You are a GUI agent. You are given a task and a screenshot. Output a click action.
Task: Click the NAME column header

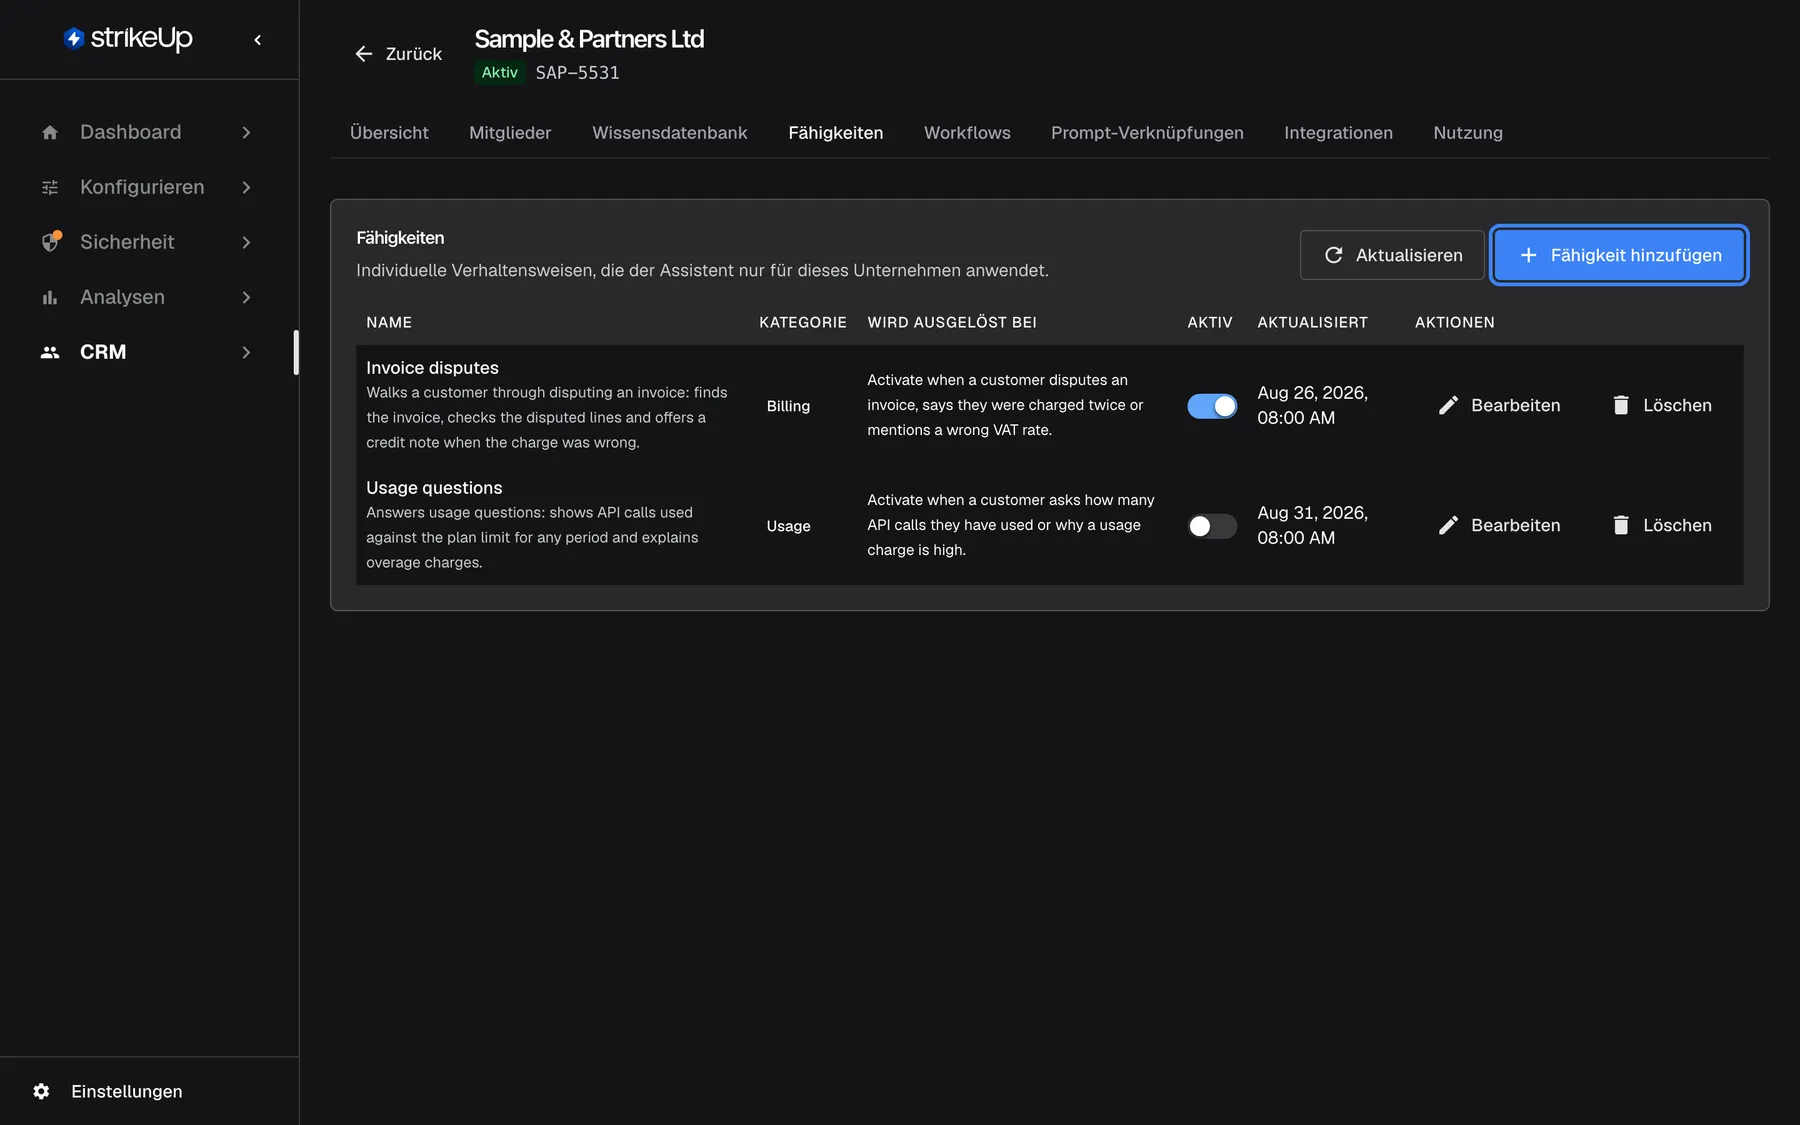click(x=389, y=322)
